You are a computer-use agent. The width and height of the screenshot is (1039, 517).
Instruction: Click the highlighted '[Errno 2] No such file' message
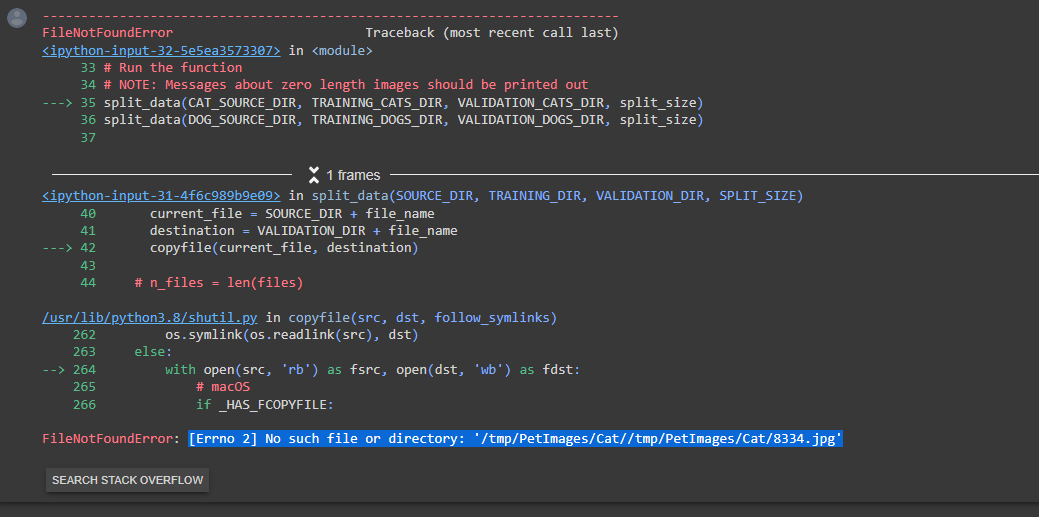click(x=516, y=438)
